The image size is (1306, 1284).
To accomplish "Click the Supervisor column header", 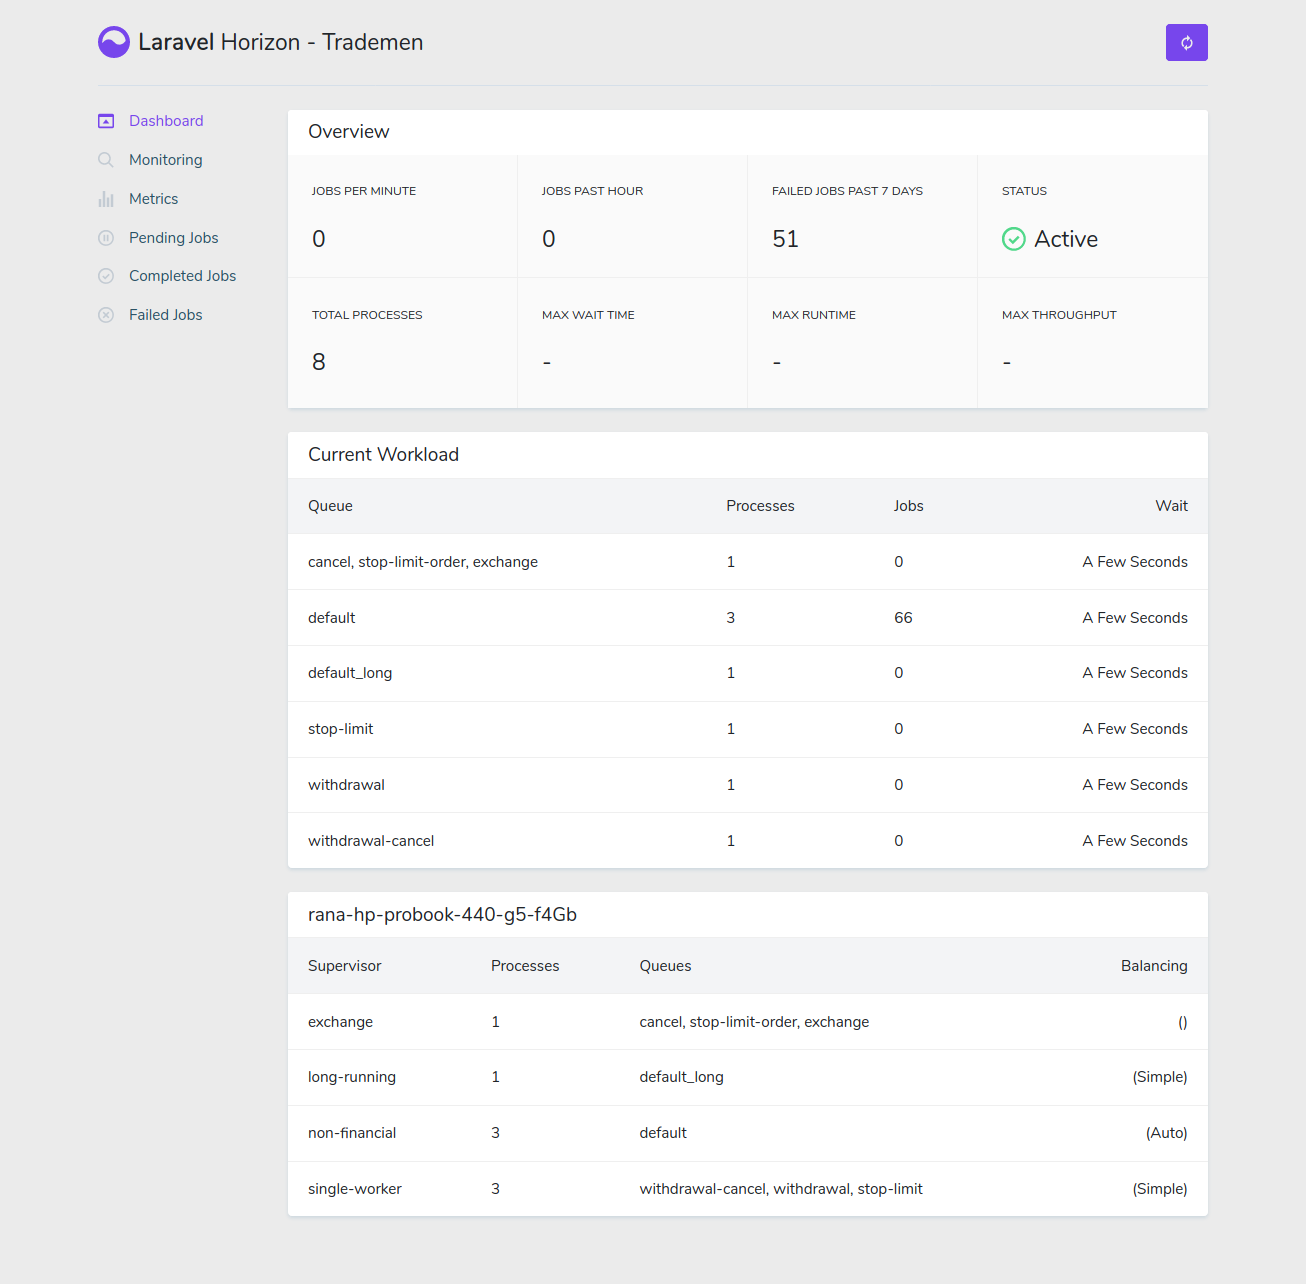I will (345, 966).
